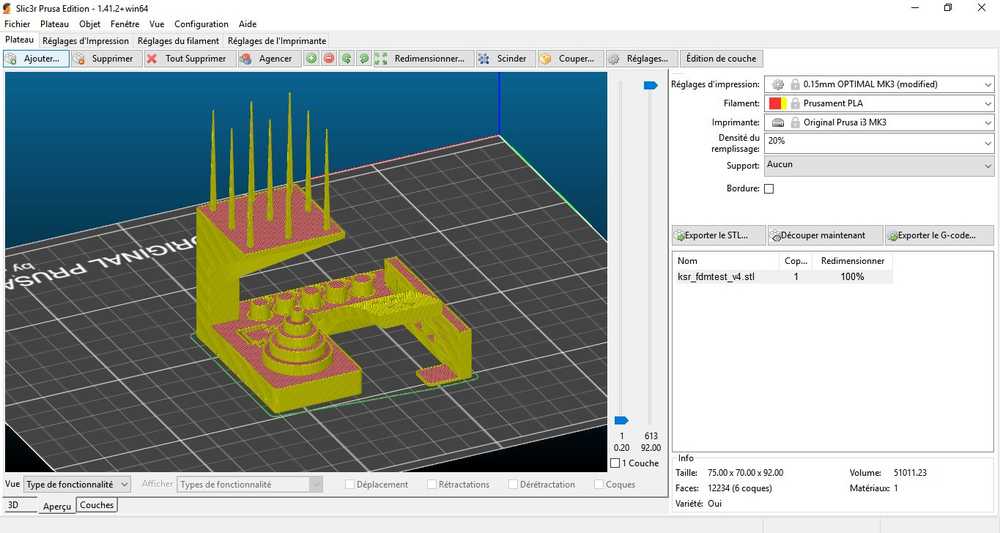1000x533 pixels.
Task: Click Découper maintenant slice button
Action: [x=825, y=235]
